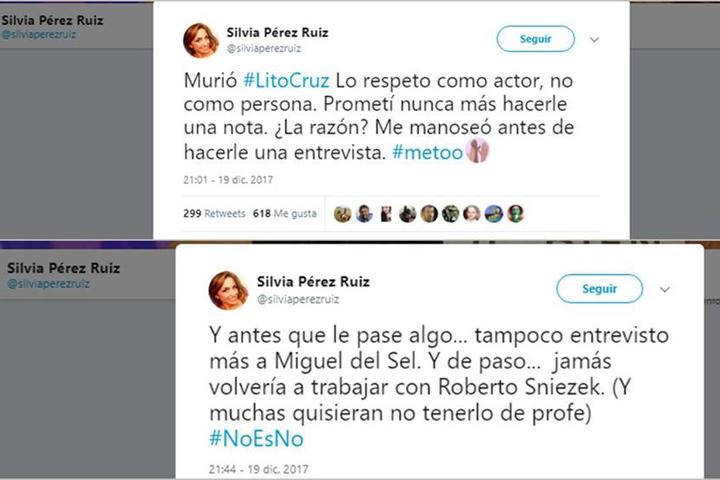Image resolution: width=720 pixels, height=480 pixels.
Task: Follow Silvia via Seguir in the second tweet
Action: 599,289
